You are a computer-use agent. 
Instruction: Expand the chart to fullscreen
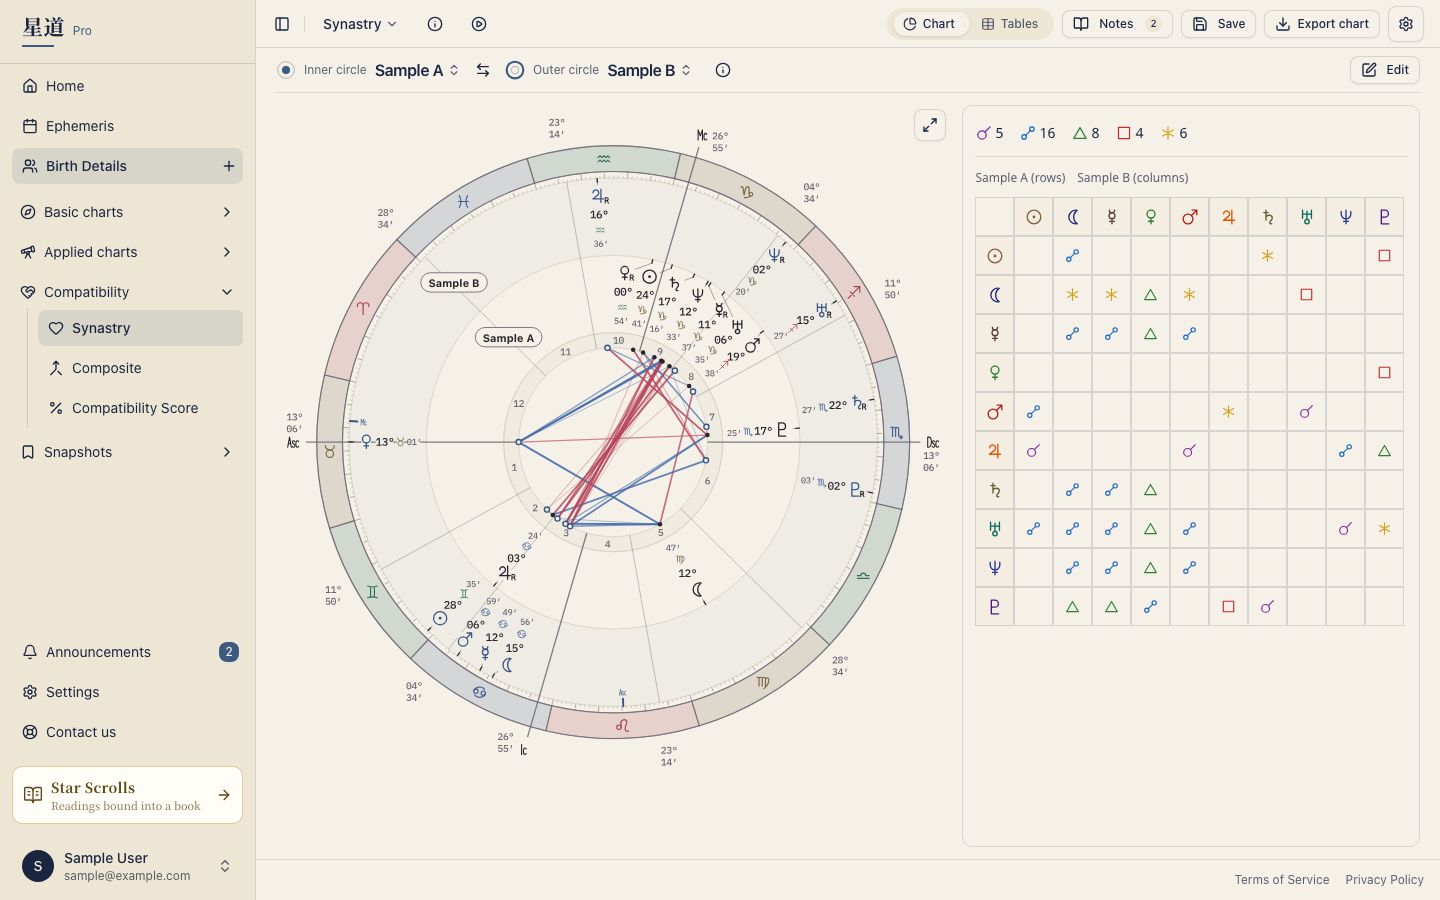930,125
